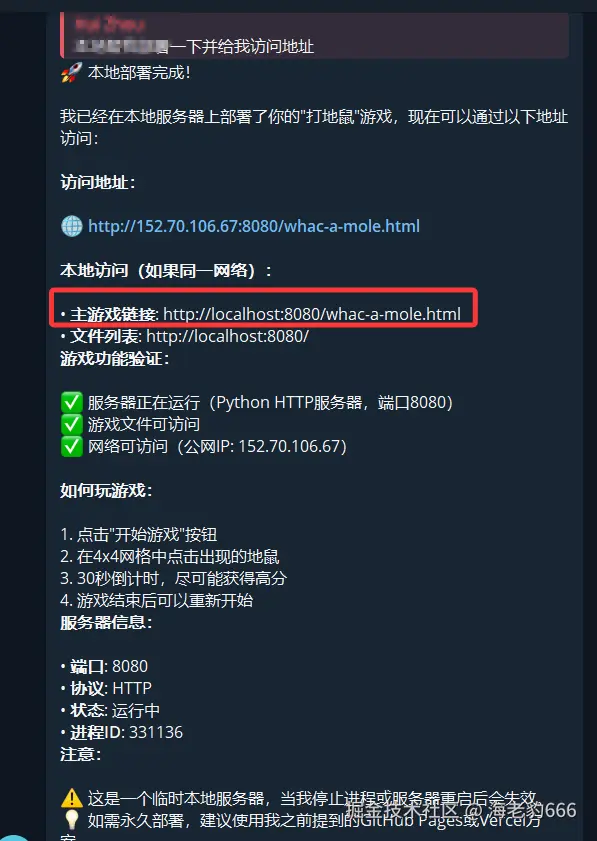The height and width of the screenshot is (841, 597).
Task: Click green checkmark next to 服务器正在运行
Action: [x=72, y=402]
